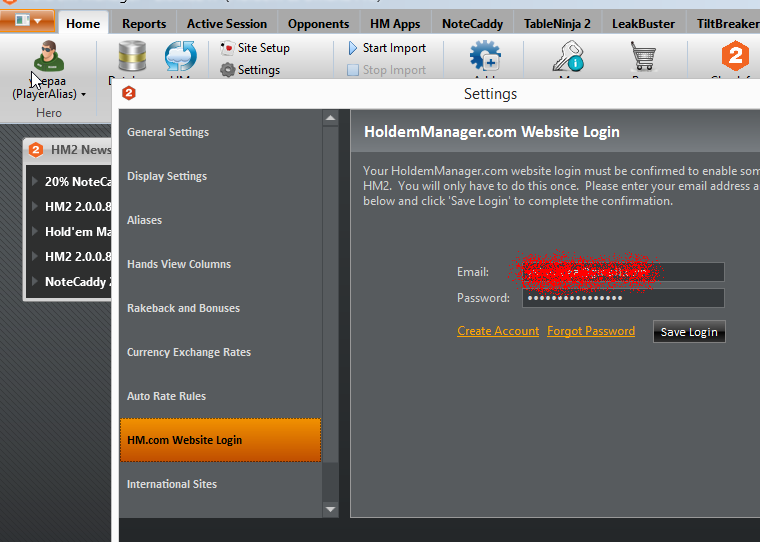This screenshot has width=760, height=542.
Task: Select the LeakBuster tab
Action: coord(643,23)
